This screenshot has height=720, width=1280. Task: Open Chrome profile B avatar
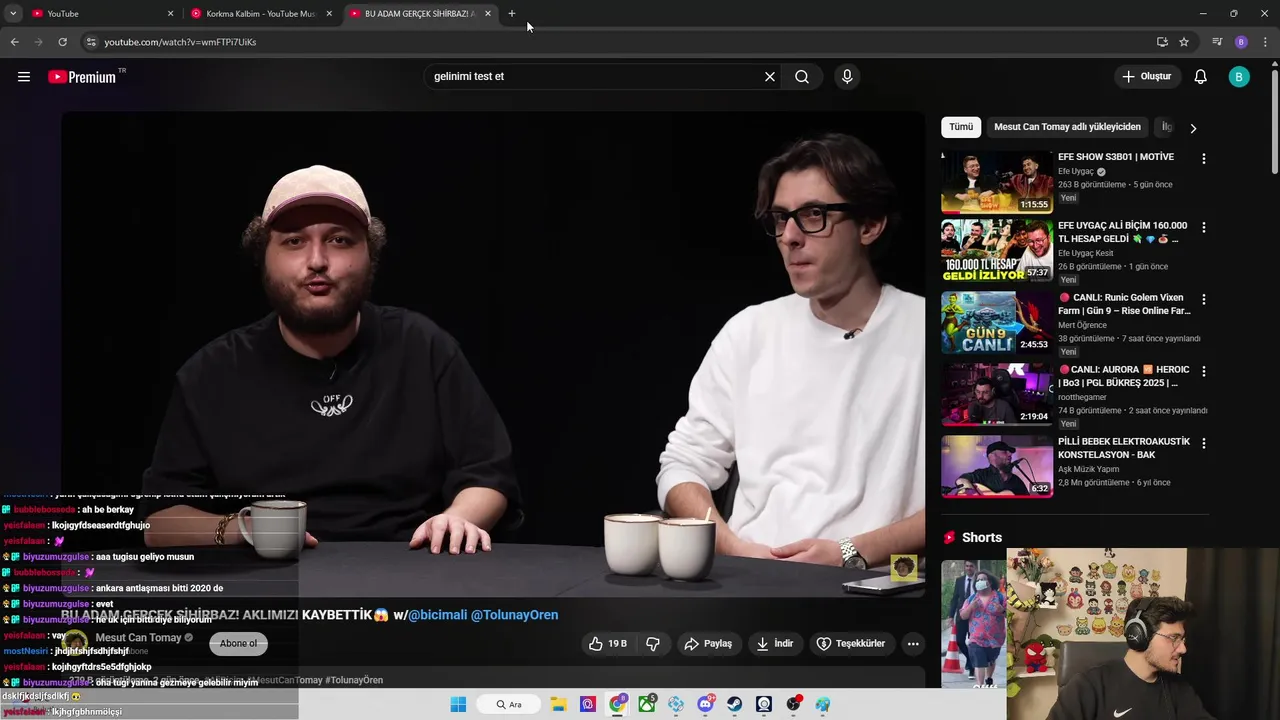[1241, 42]
